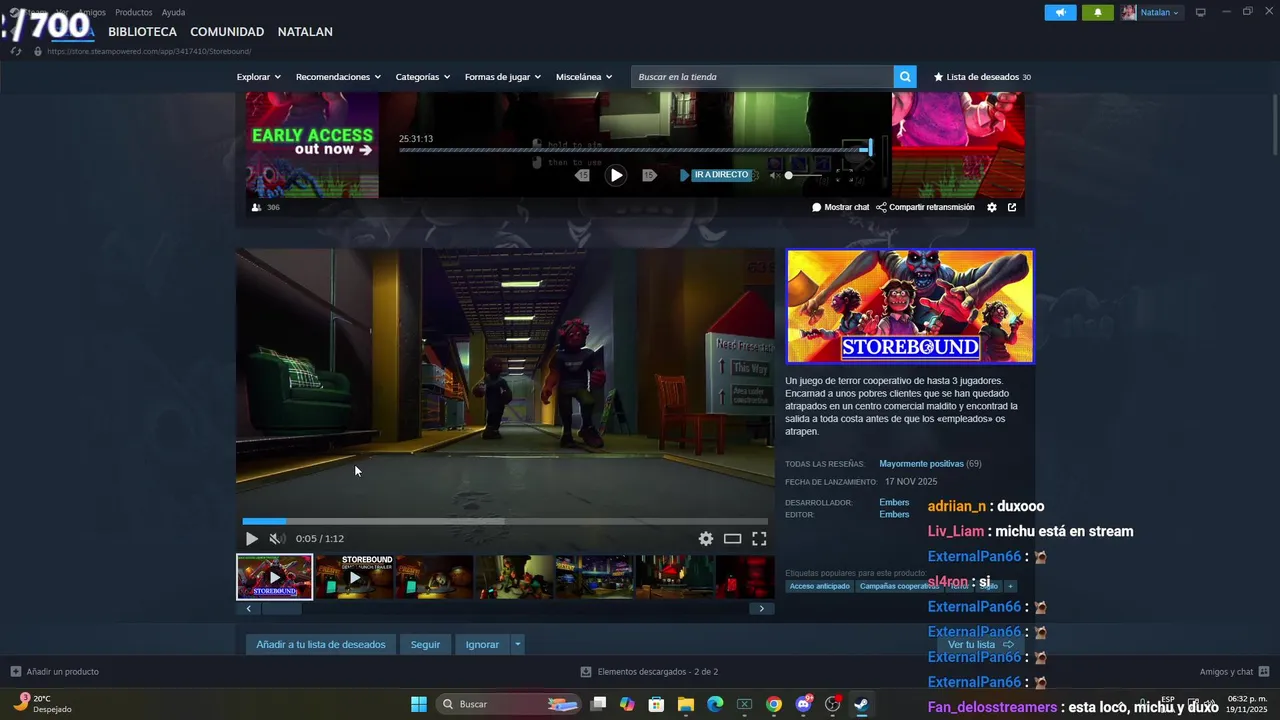The image size is (1280, 720).
Task: Open the Ayuda menu
Action: (173, 12)
